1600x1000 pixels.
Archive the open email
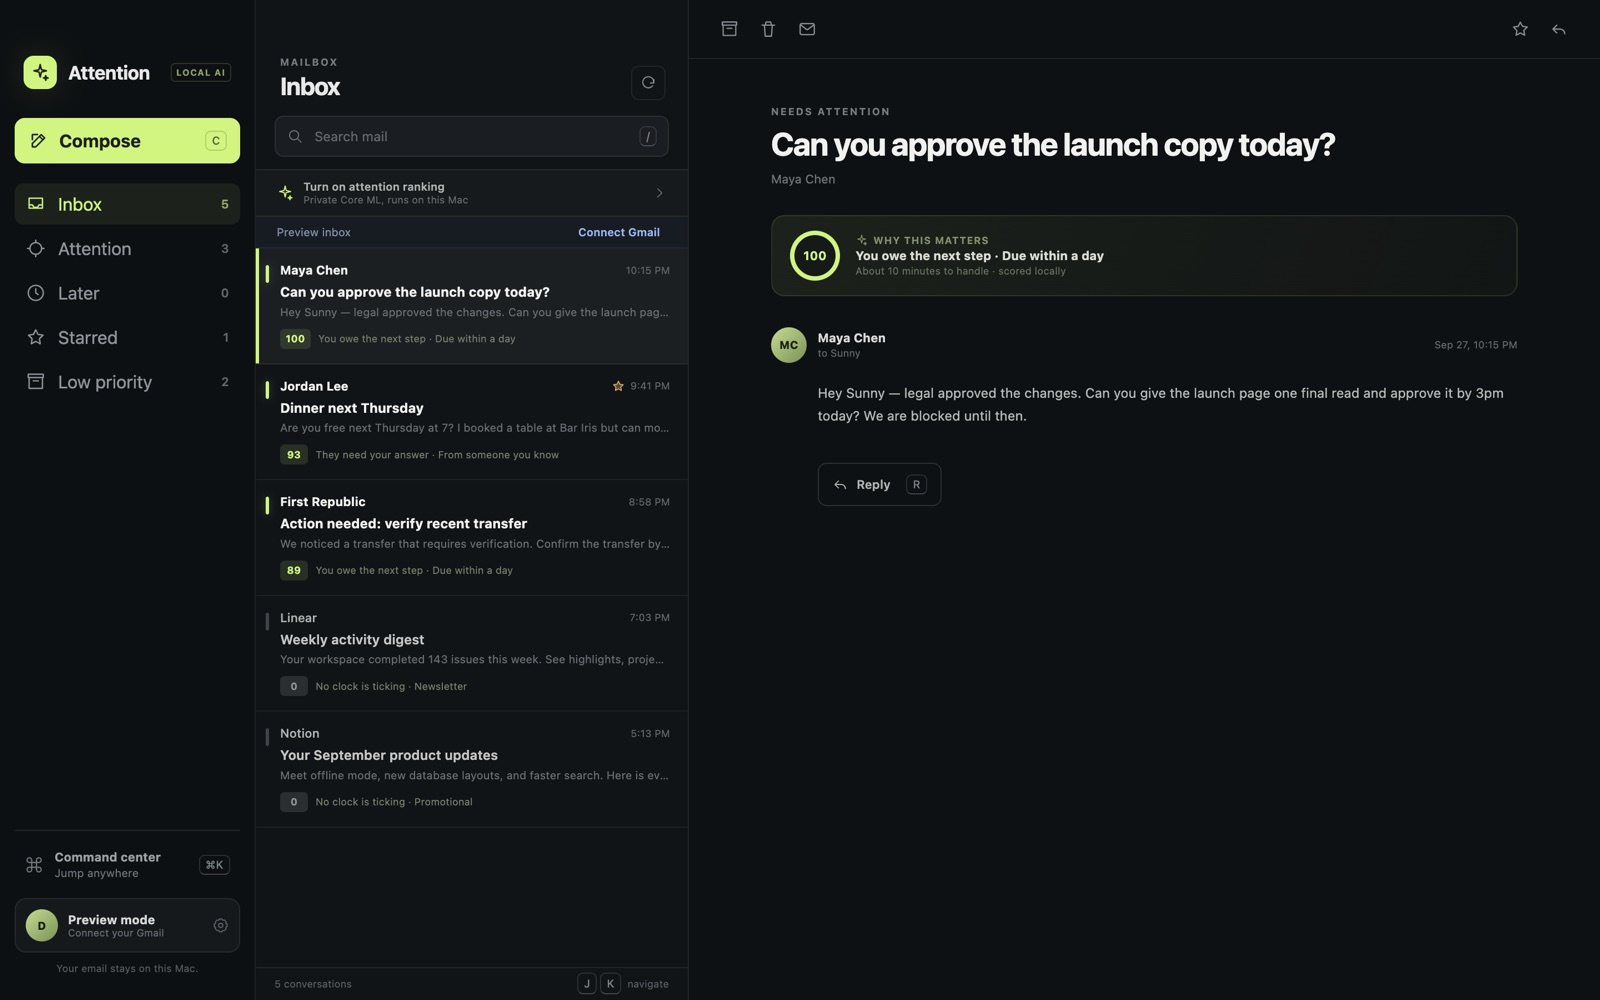tap(729, 29)
